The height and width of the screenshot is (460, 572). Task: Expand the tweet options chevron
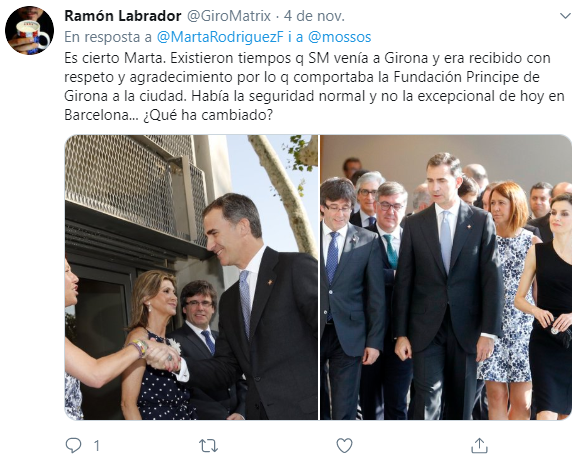tap(565, 16)
